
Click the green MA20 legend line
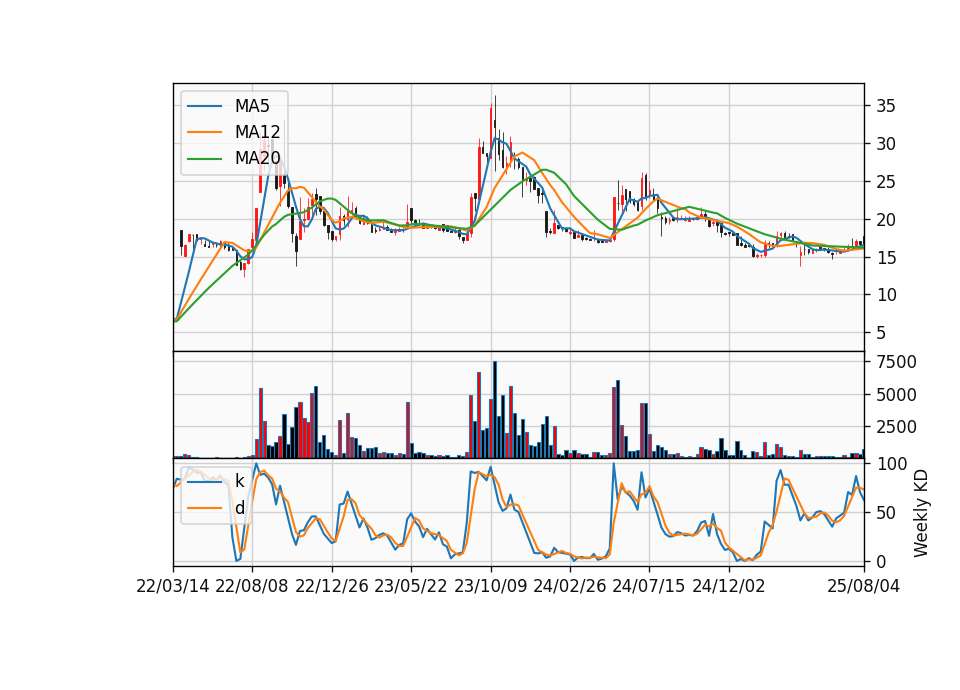[x=204, y=158]
